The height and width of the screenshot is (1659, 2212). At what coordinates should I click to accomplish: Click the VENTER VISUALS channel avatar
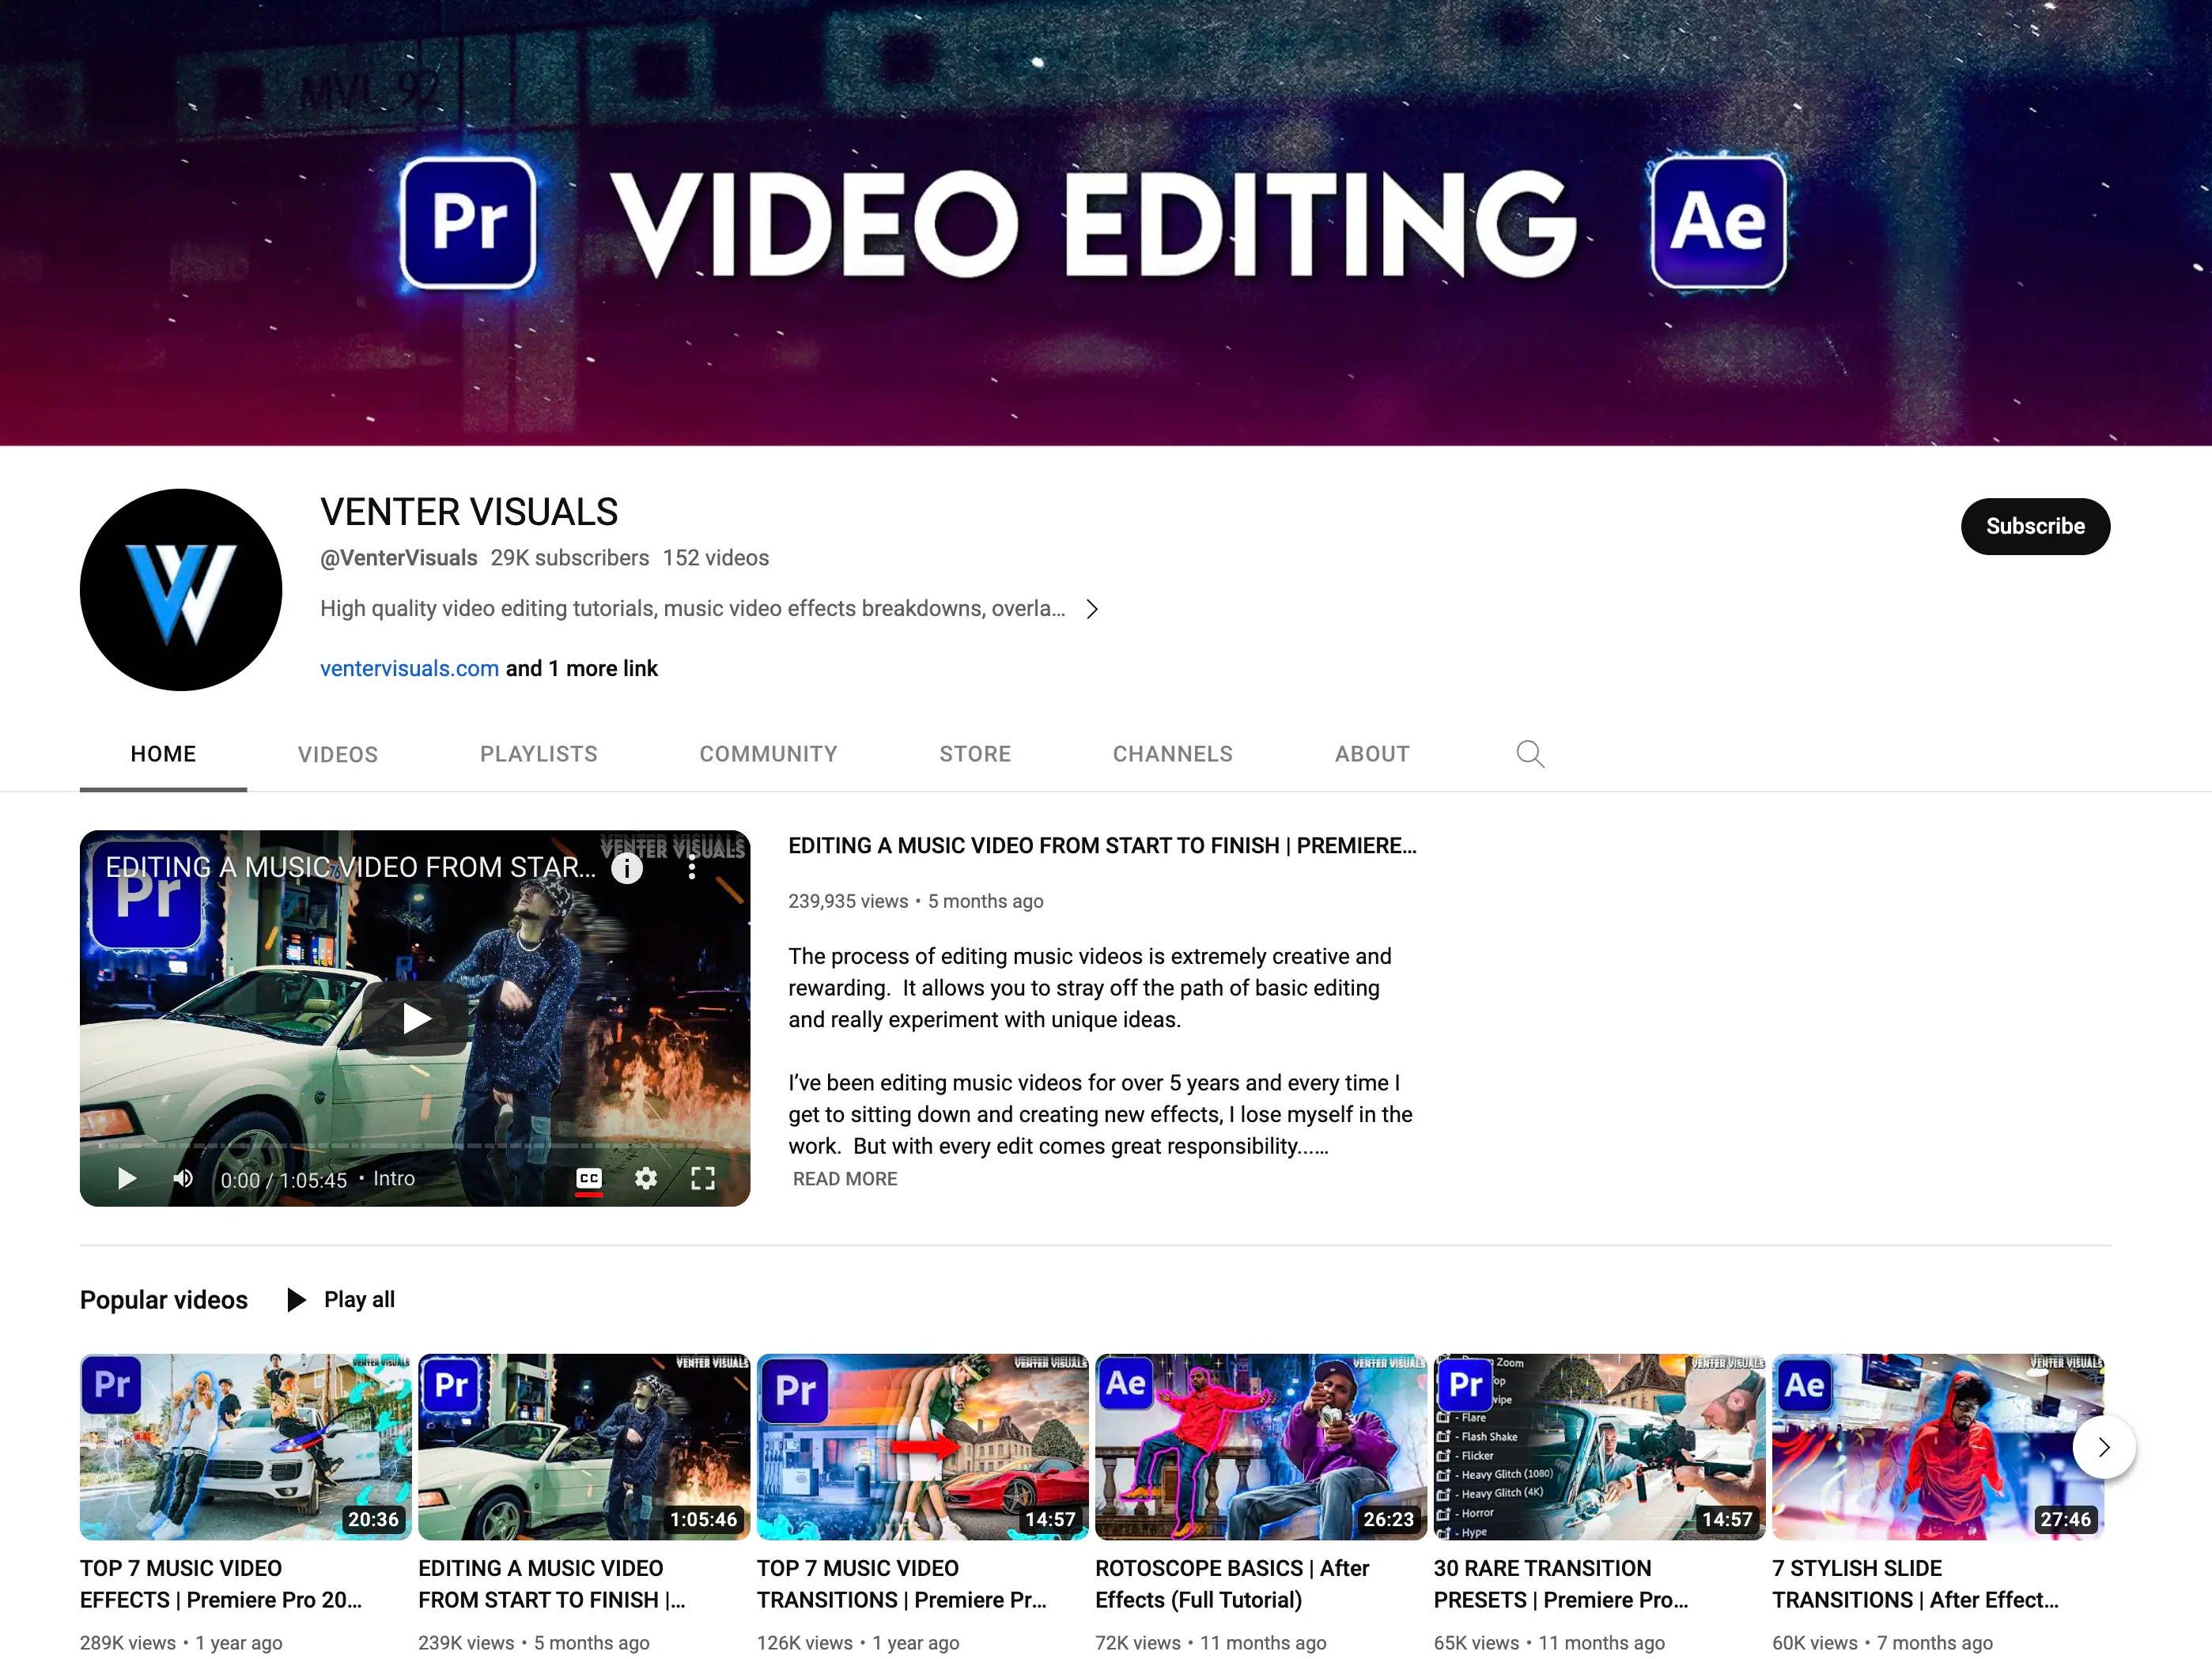tap(181, 590)
